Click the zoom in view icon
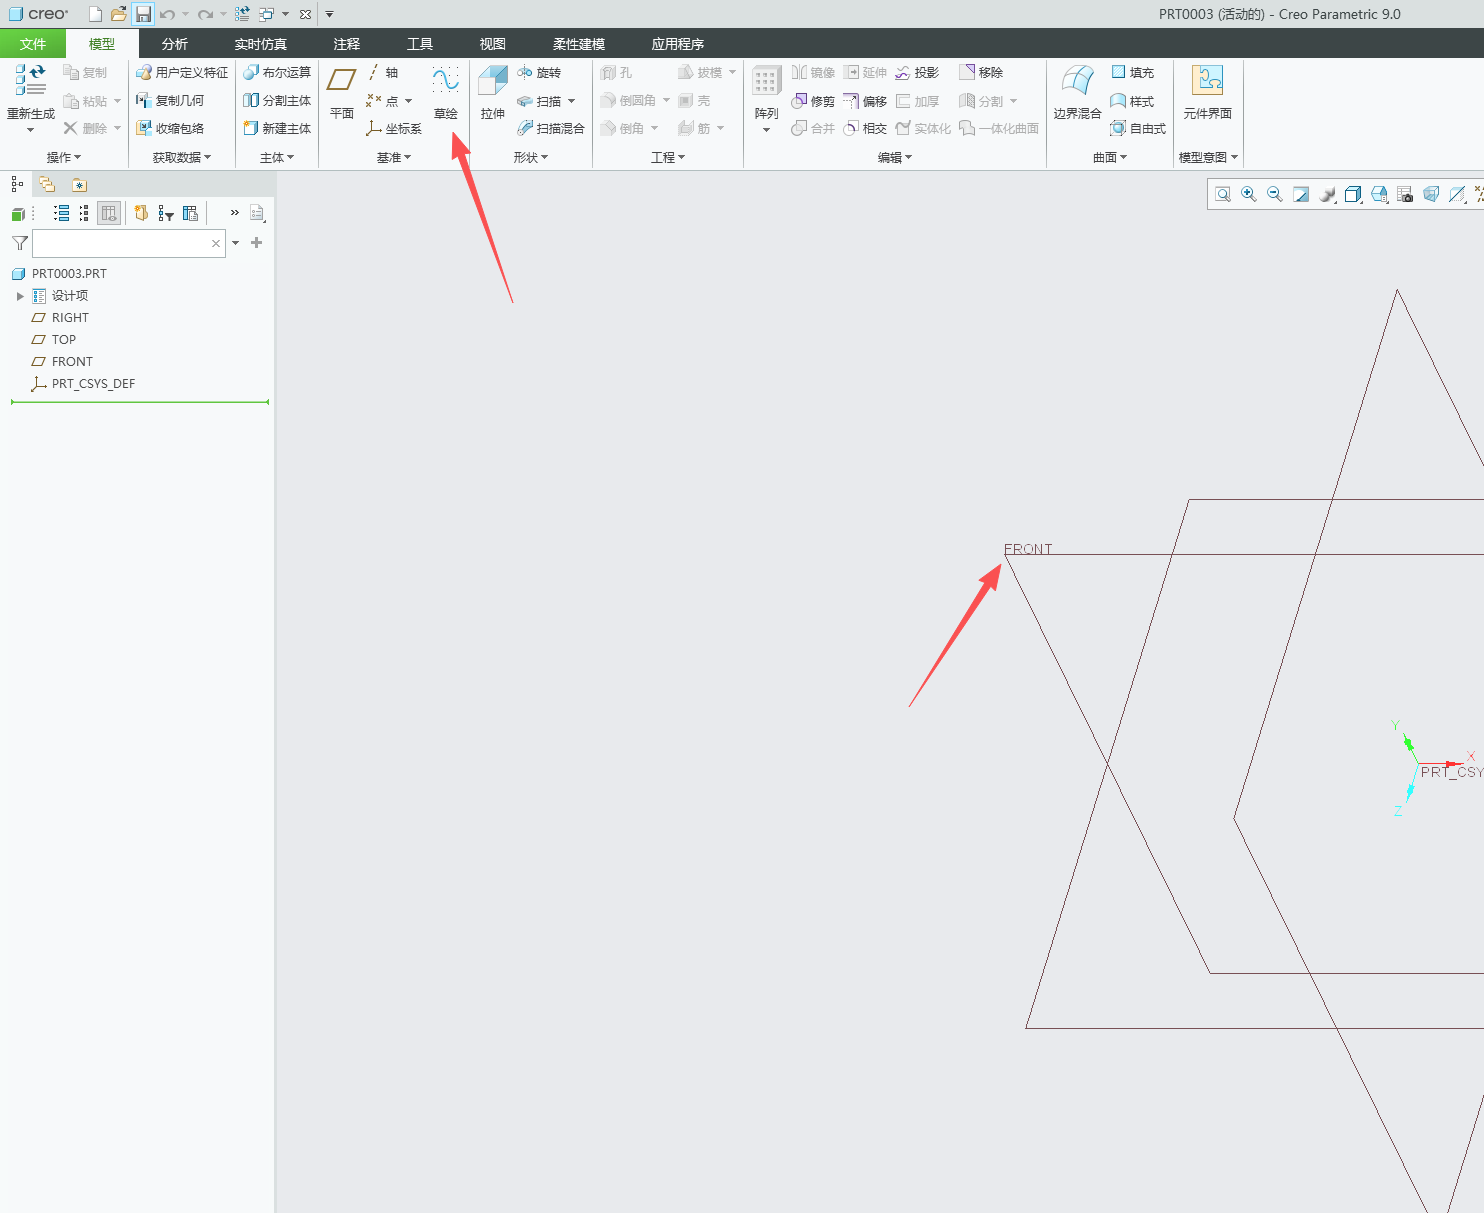The image size is (1484, 1213). coord(1249,194)
